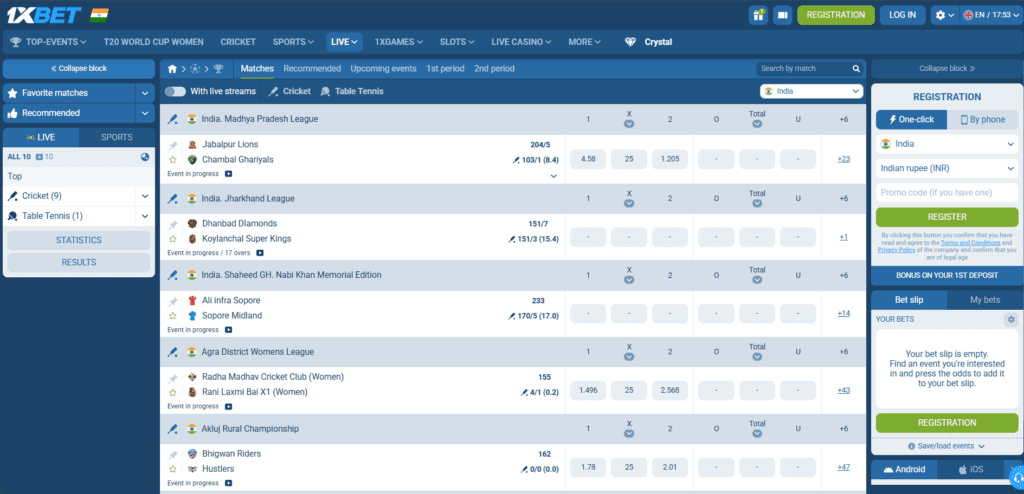Favorite the Hustlers match star
1024x494 pixels.
pos(173,469)
